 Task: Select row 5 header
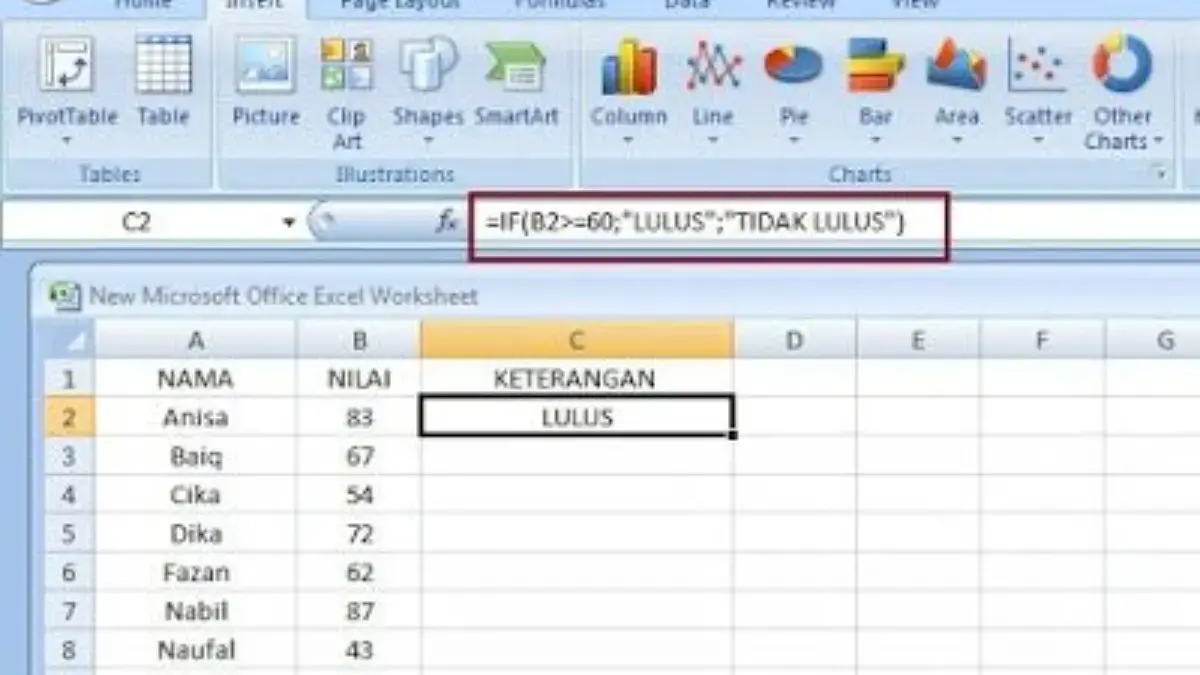[68, 534]
